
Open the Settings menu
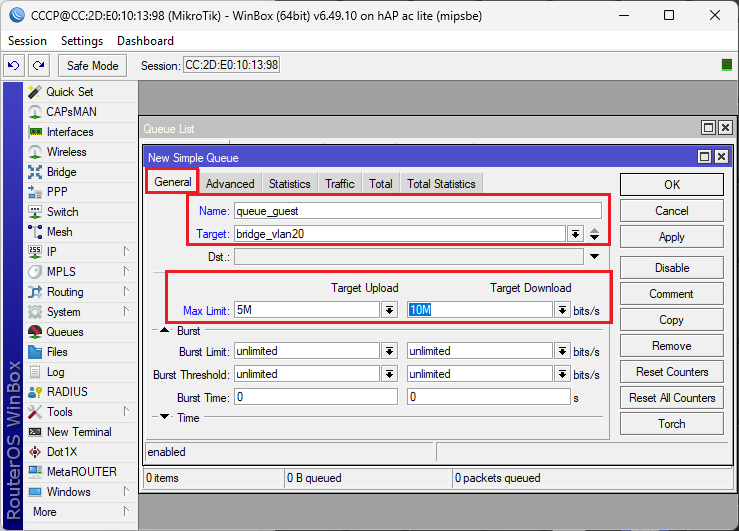[x=82, y=41]
